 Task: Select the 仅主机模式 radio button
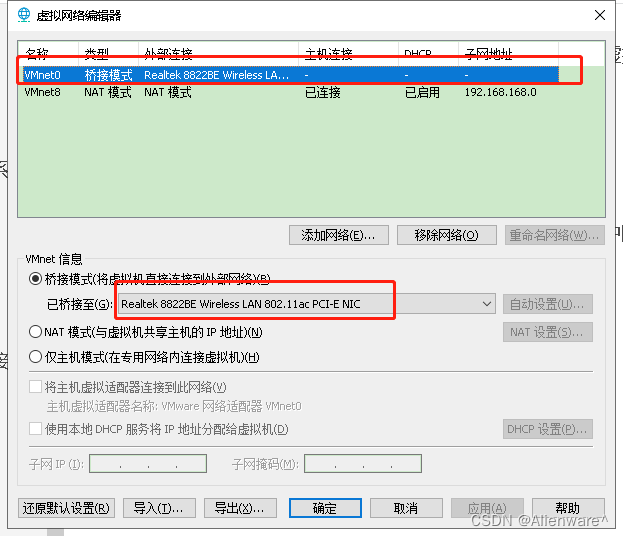35,357
